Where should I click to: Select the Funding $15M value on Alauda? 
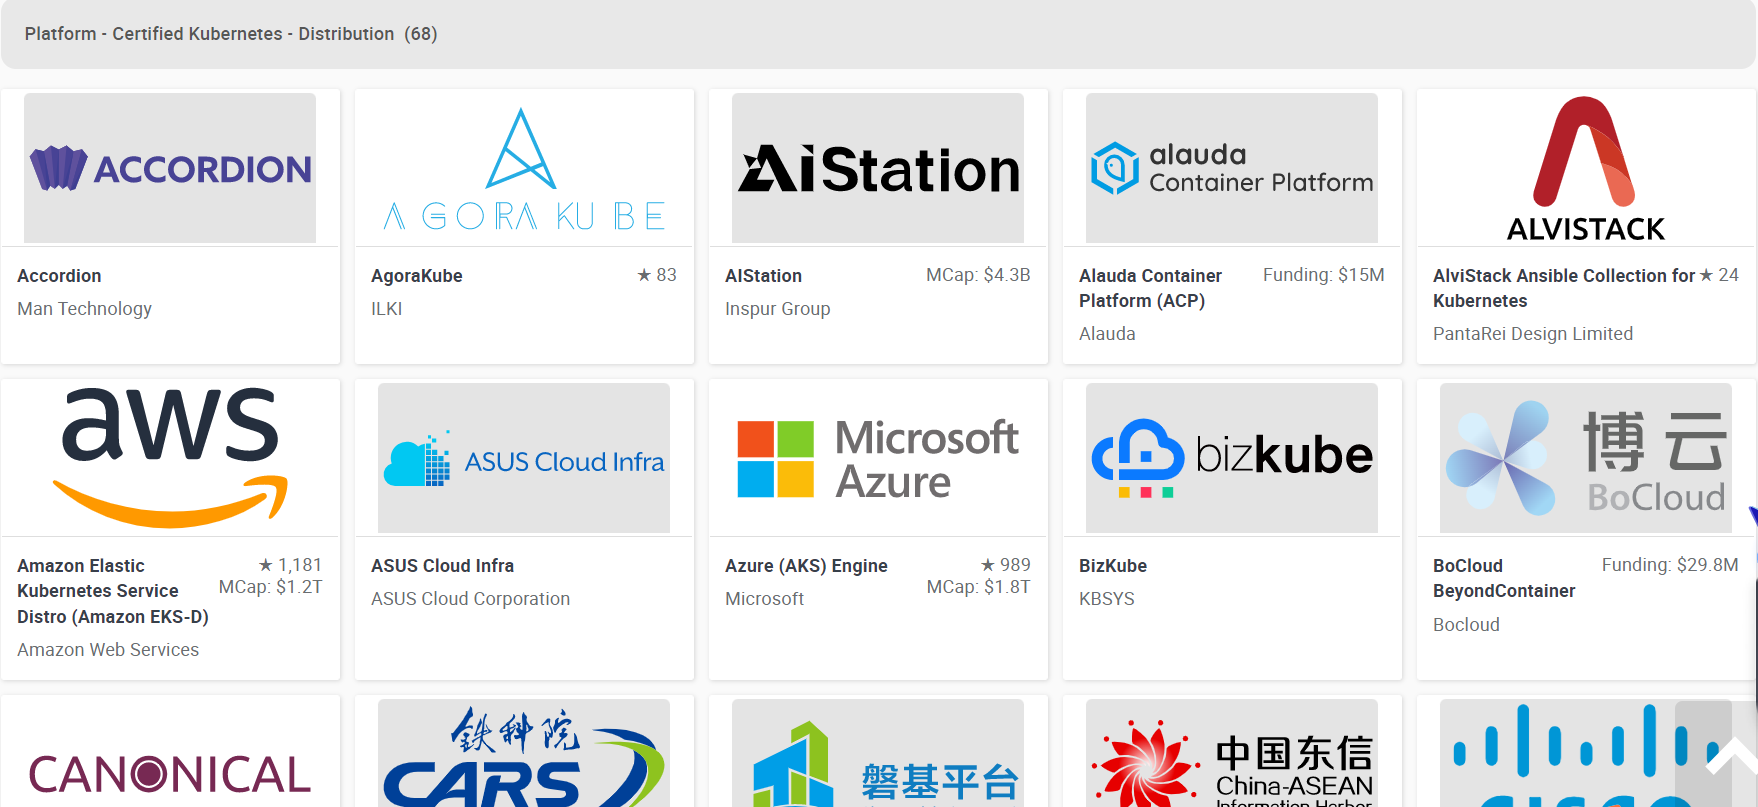click(1324, 275)
